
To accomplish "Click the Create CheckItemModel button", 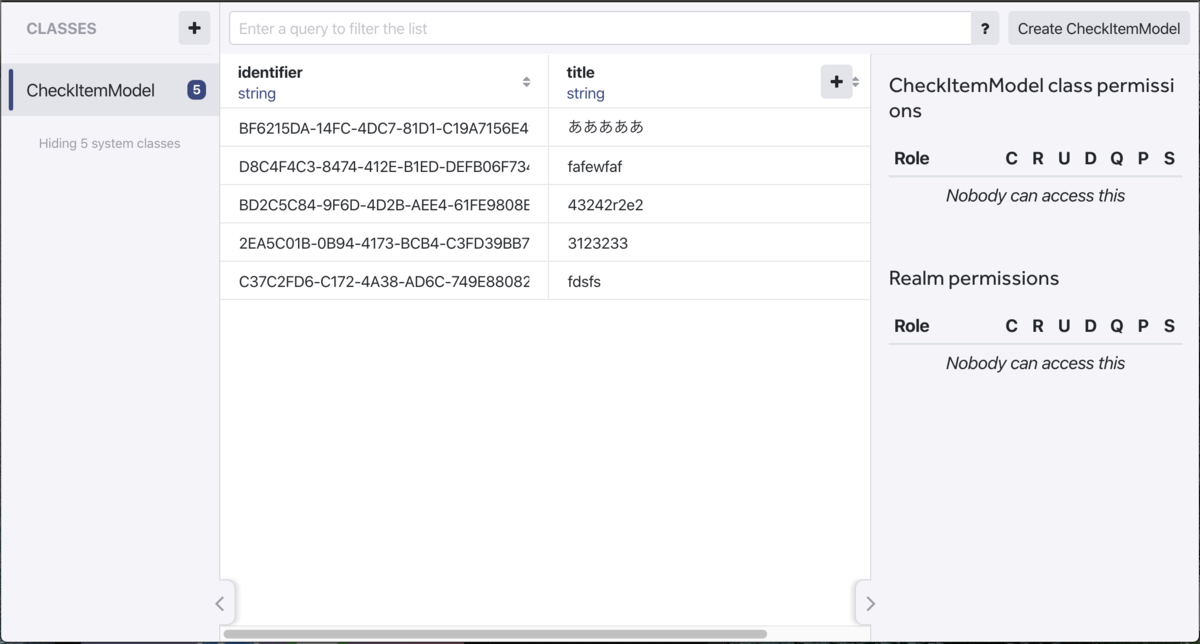I will tap(1099, 29).
